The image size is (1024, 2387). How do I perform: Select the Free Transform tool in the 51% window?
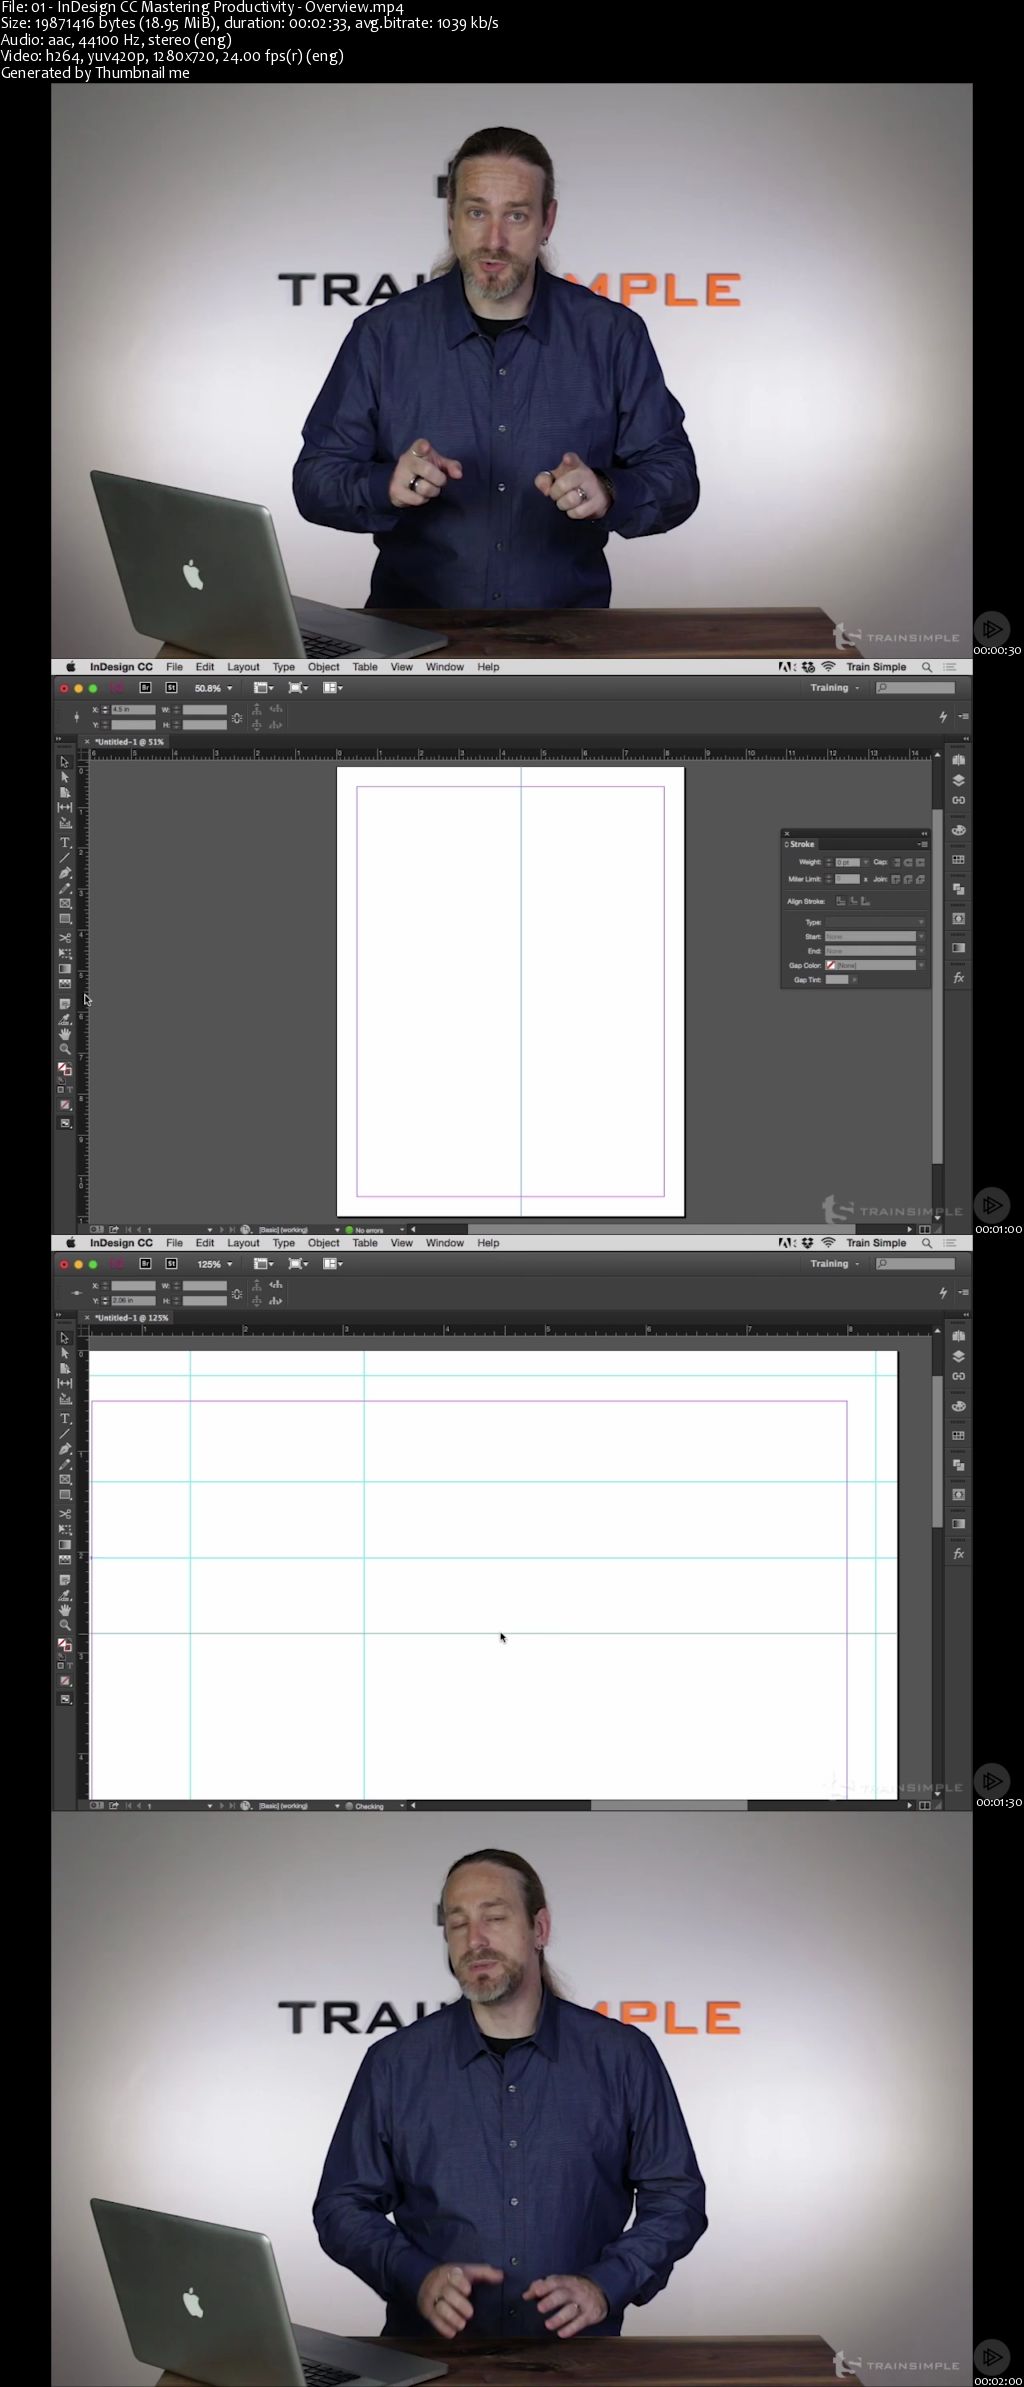pos(65,953)
